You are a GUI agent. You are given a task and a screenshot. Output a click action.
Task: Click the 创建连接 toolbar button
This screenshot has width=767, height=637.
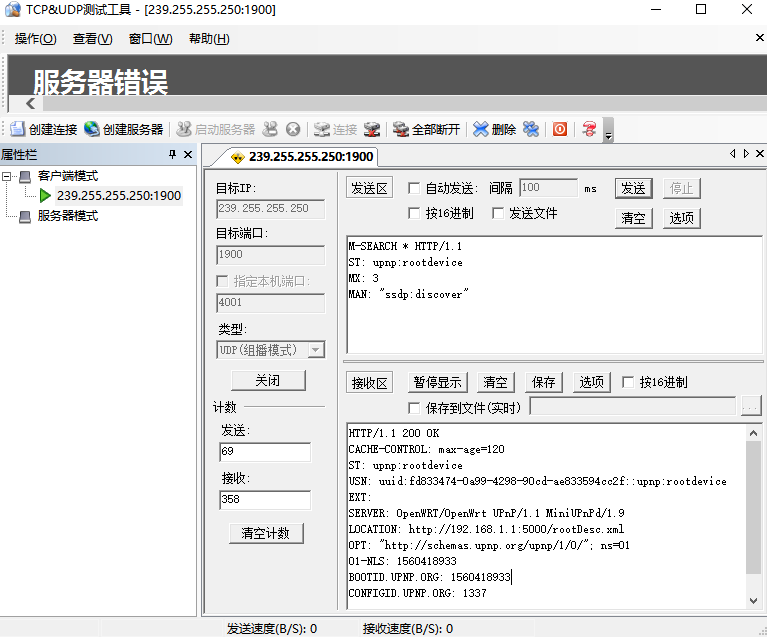(x=43, y=129)
